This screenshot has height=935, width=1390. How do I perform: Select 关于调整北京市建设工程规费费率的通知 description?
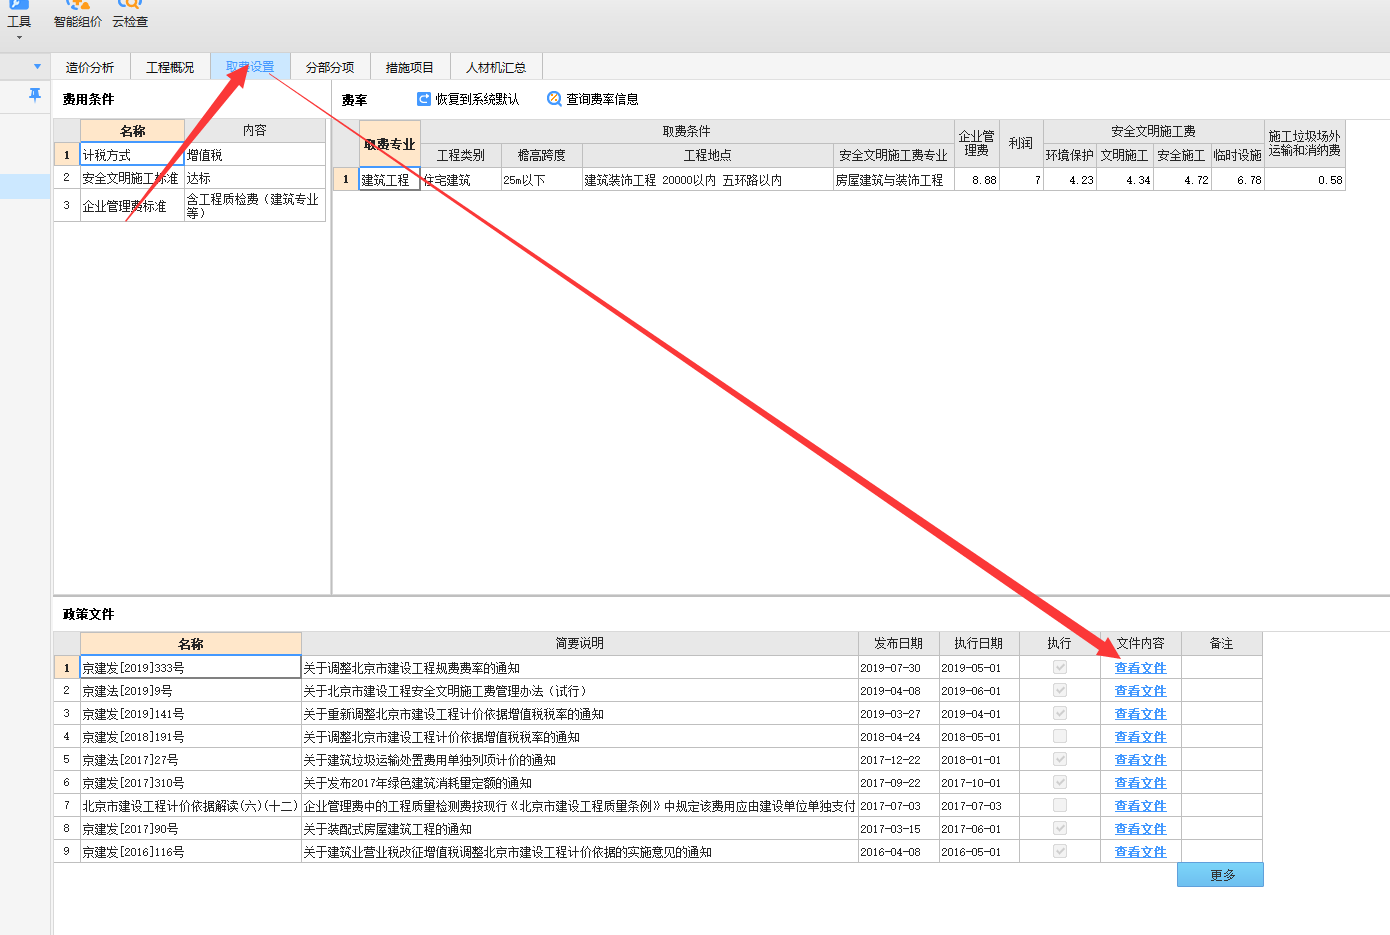(580, 668)
